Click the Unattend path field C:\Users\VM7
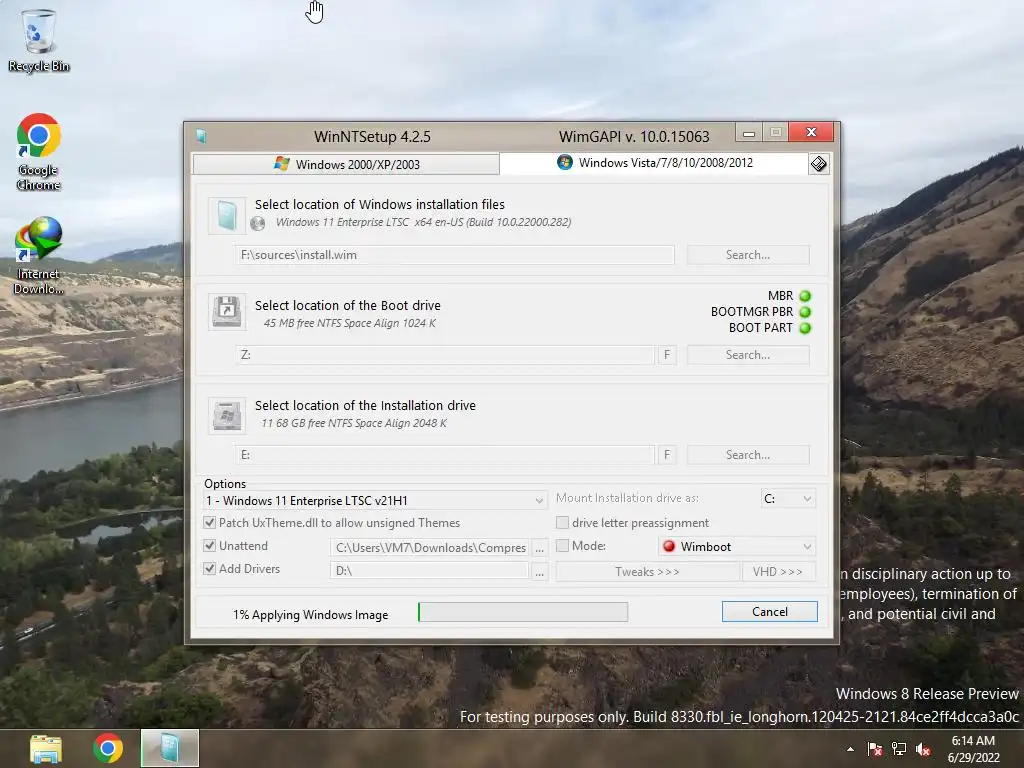 430,547
